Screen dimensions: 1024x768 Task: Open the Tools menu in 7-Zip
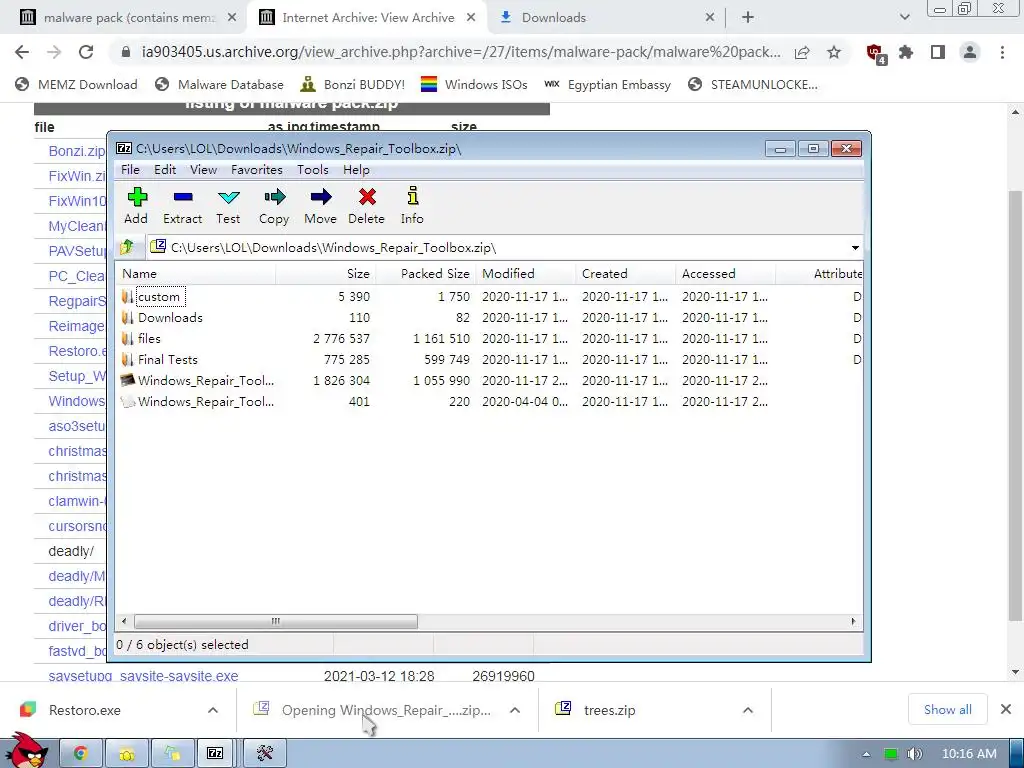tap(313, 170)
